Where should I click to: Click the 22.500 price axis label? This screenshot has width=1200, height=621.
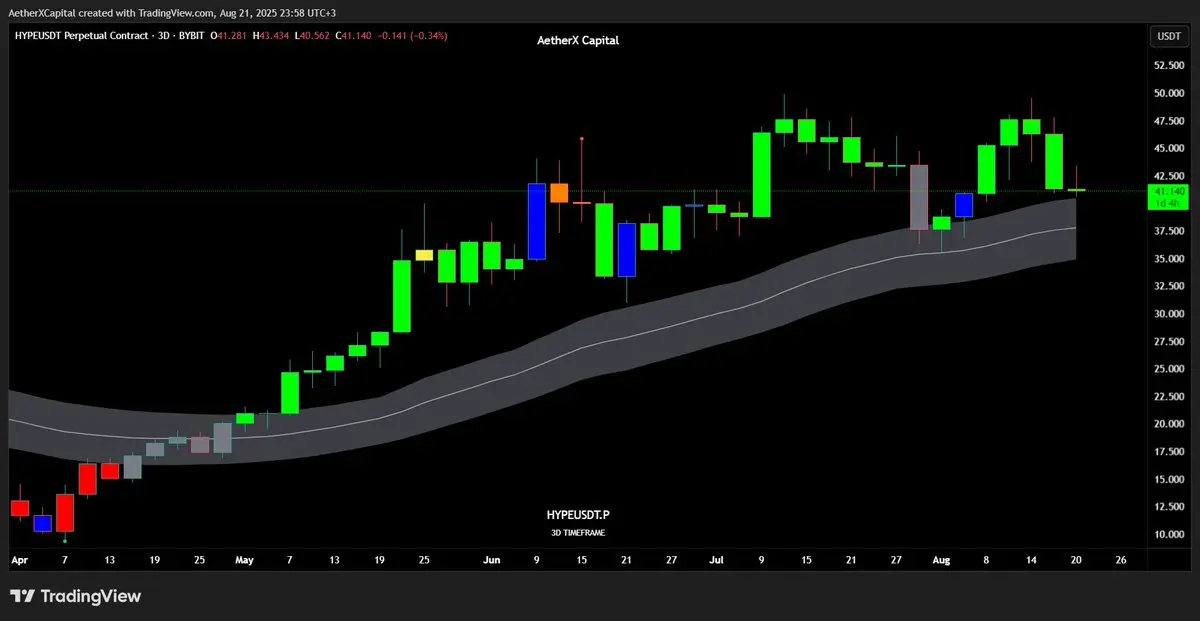(x=1169, y=396)
